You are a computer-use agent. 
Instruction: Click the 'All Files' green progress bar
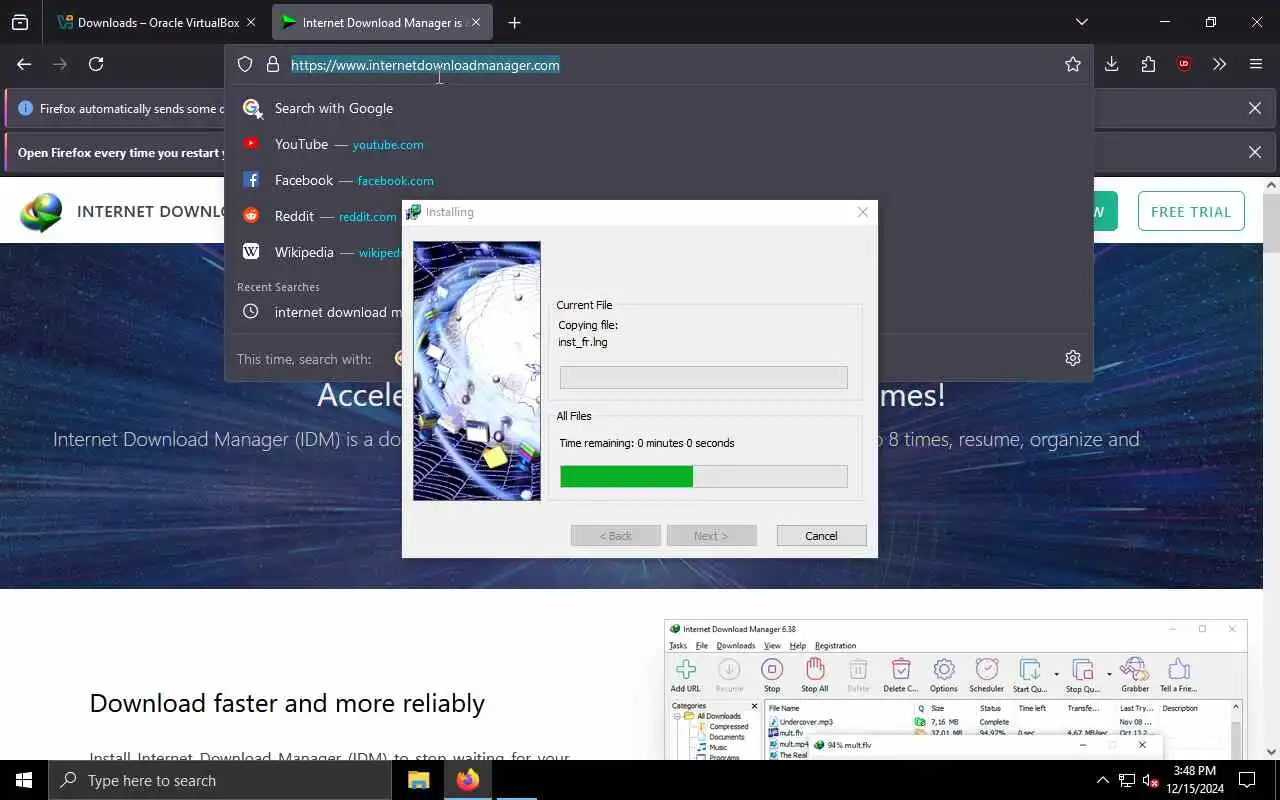pos(703,476)
